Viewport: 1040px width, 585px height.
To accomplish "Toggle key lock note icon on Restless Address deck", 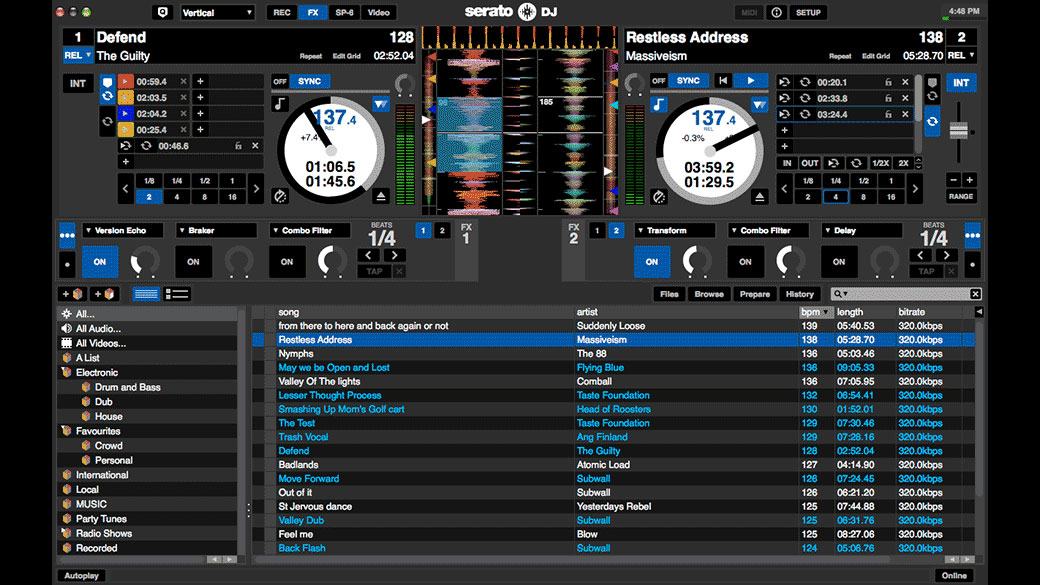I will [659, 104].
